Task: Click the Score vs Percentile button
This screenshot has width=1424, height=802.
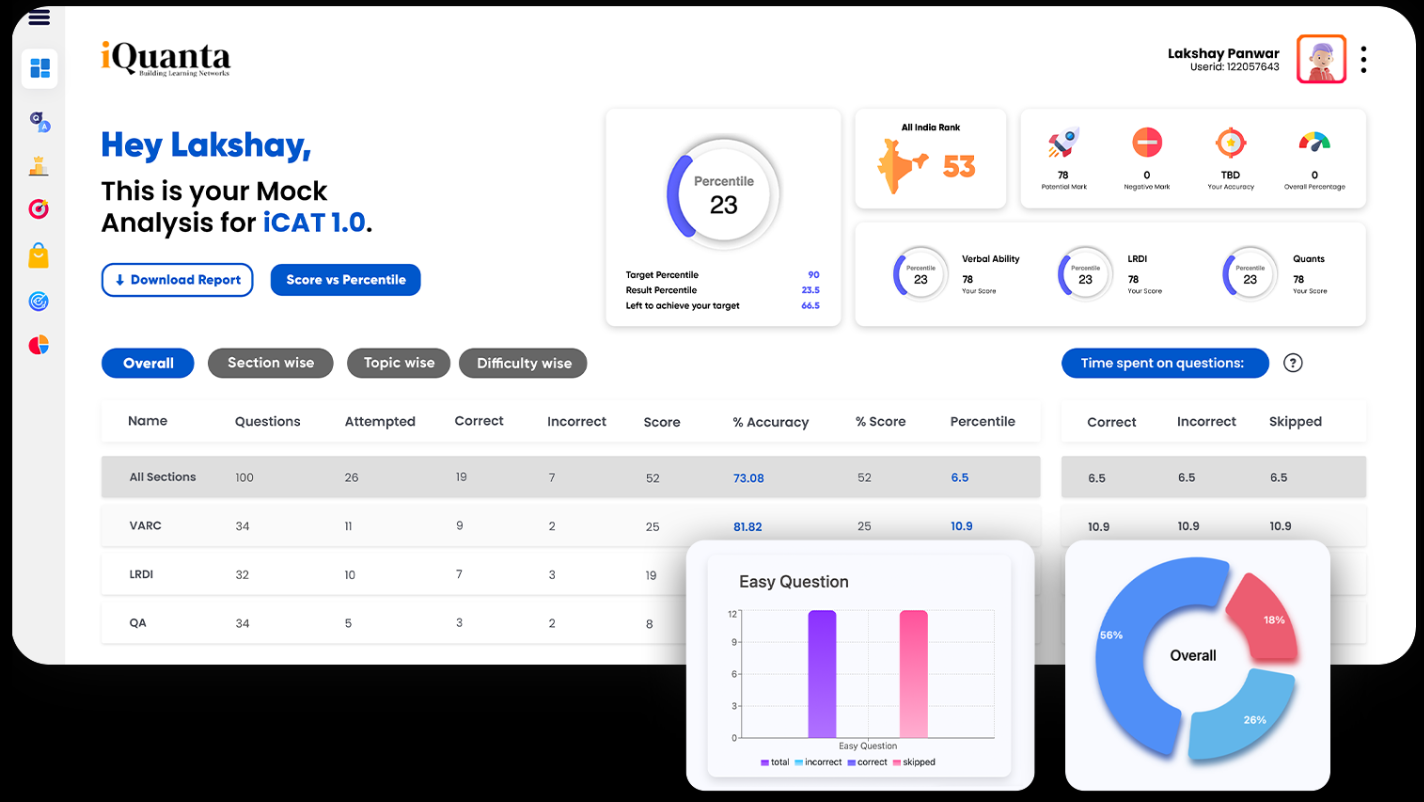Action: coord(345,280)
